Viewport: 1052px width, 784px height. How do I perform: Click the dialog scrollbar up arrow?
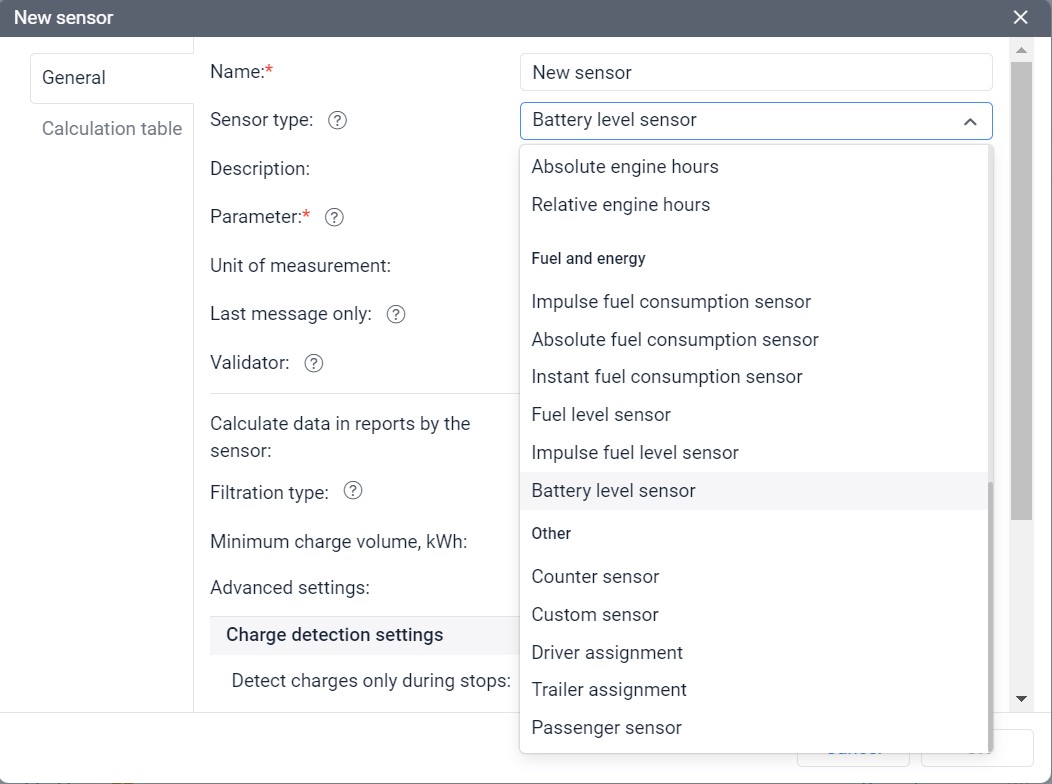click(x=1021, y=50)
